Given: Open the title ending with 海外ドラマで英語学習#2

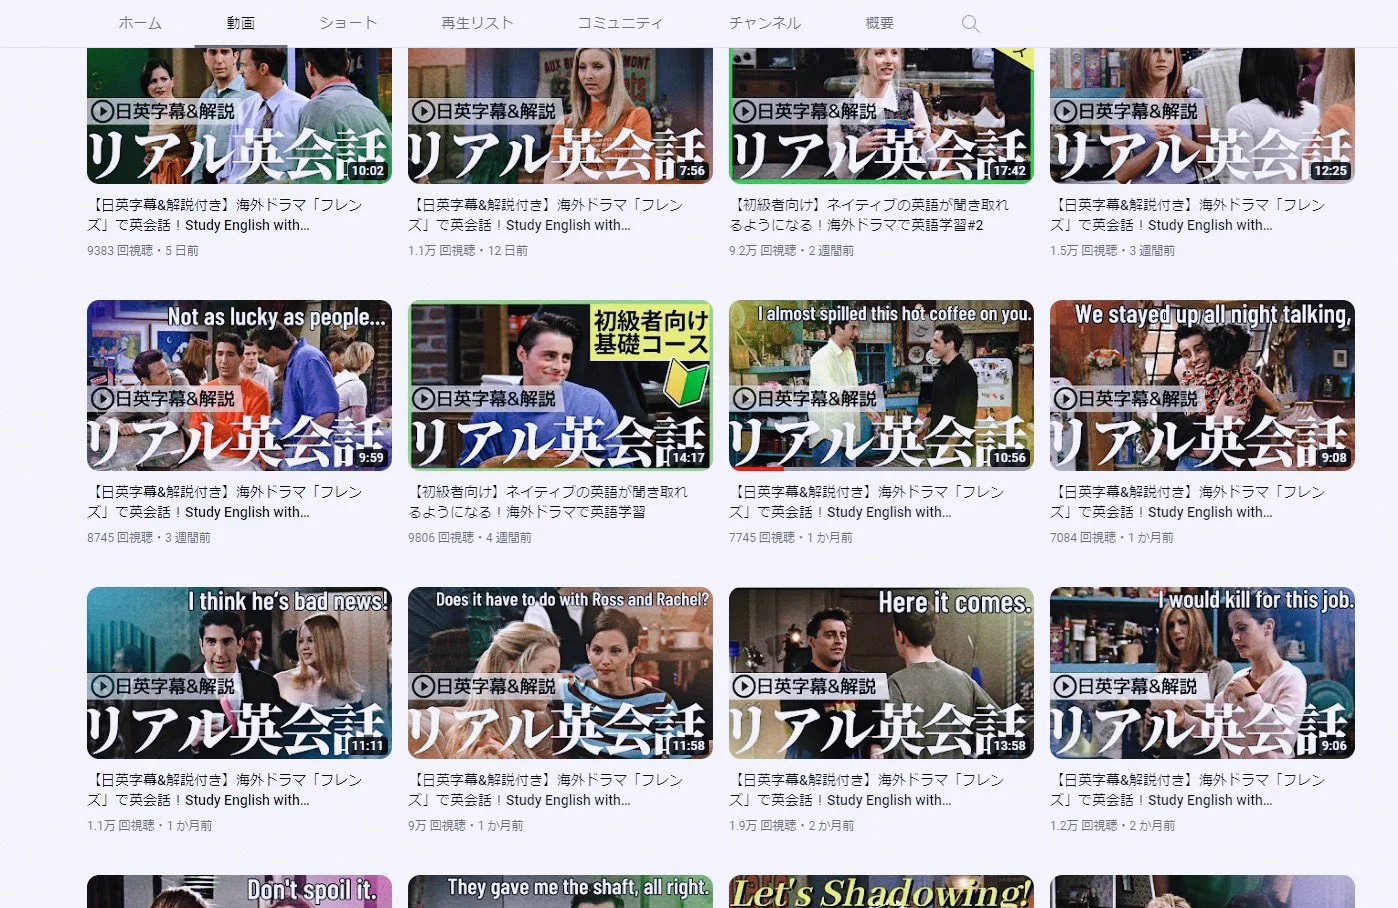Looking at the screenshot, I should coord(870,215).
